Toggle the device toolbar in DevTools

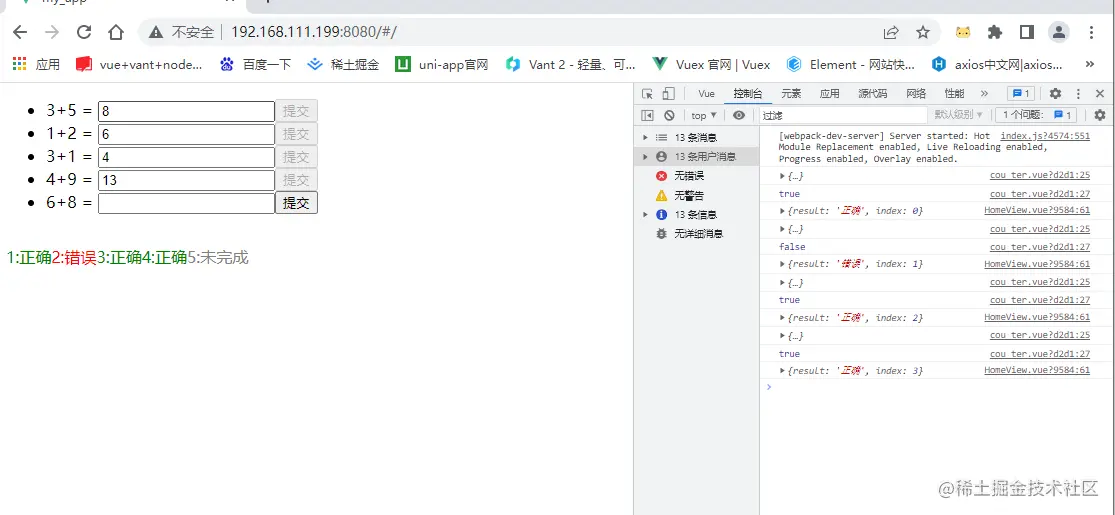668,94
